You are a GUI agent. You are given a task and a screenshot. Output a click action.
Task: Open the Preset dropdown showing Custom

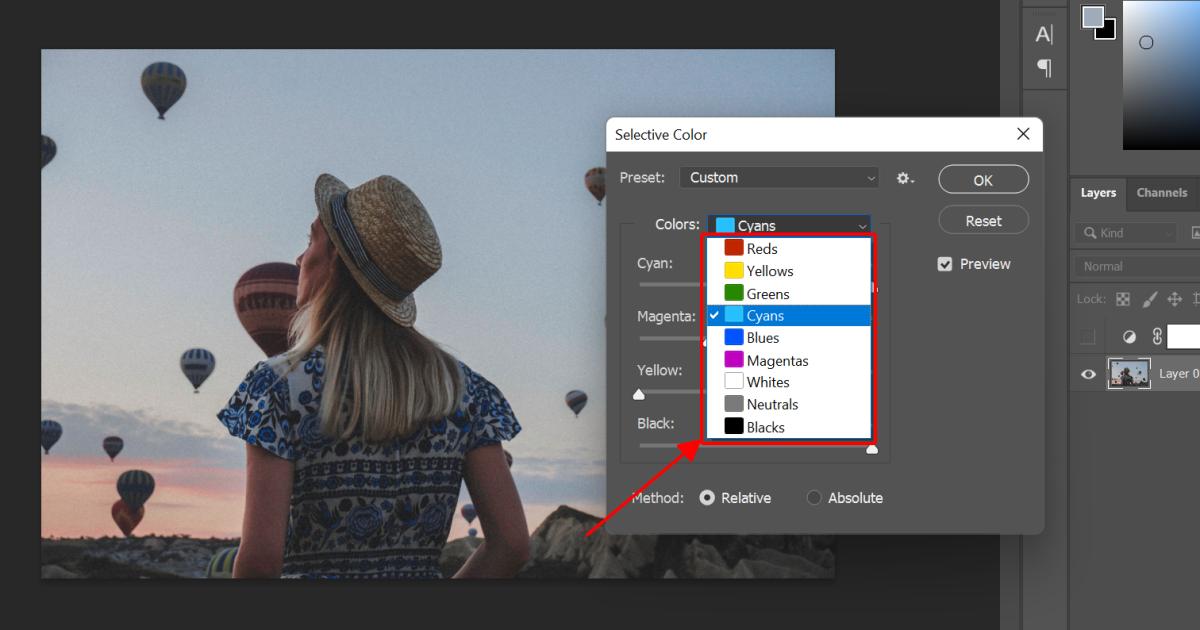779,177
